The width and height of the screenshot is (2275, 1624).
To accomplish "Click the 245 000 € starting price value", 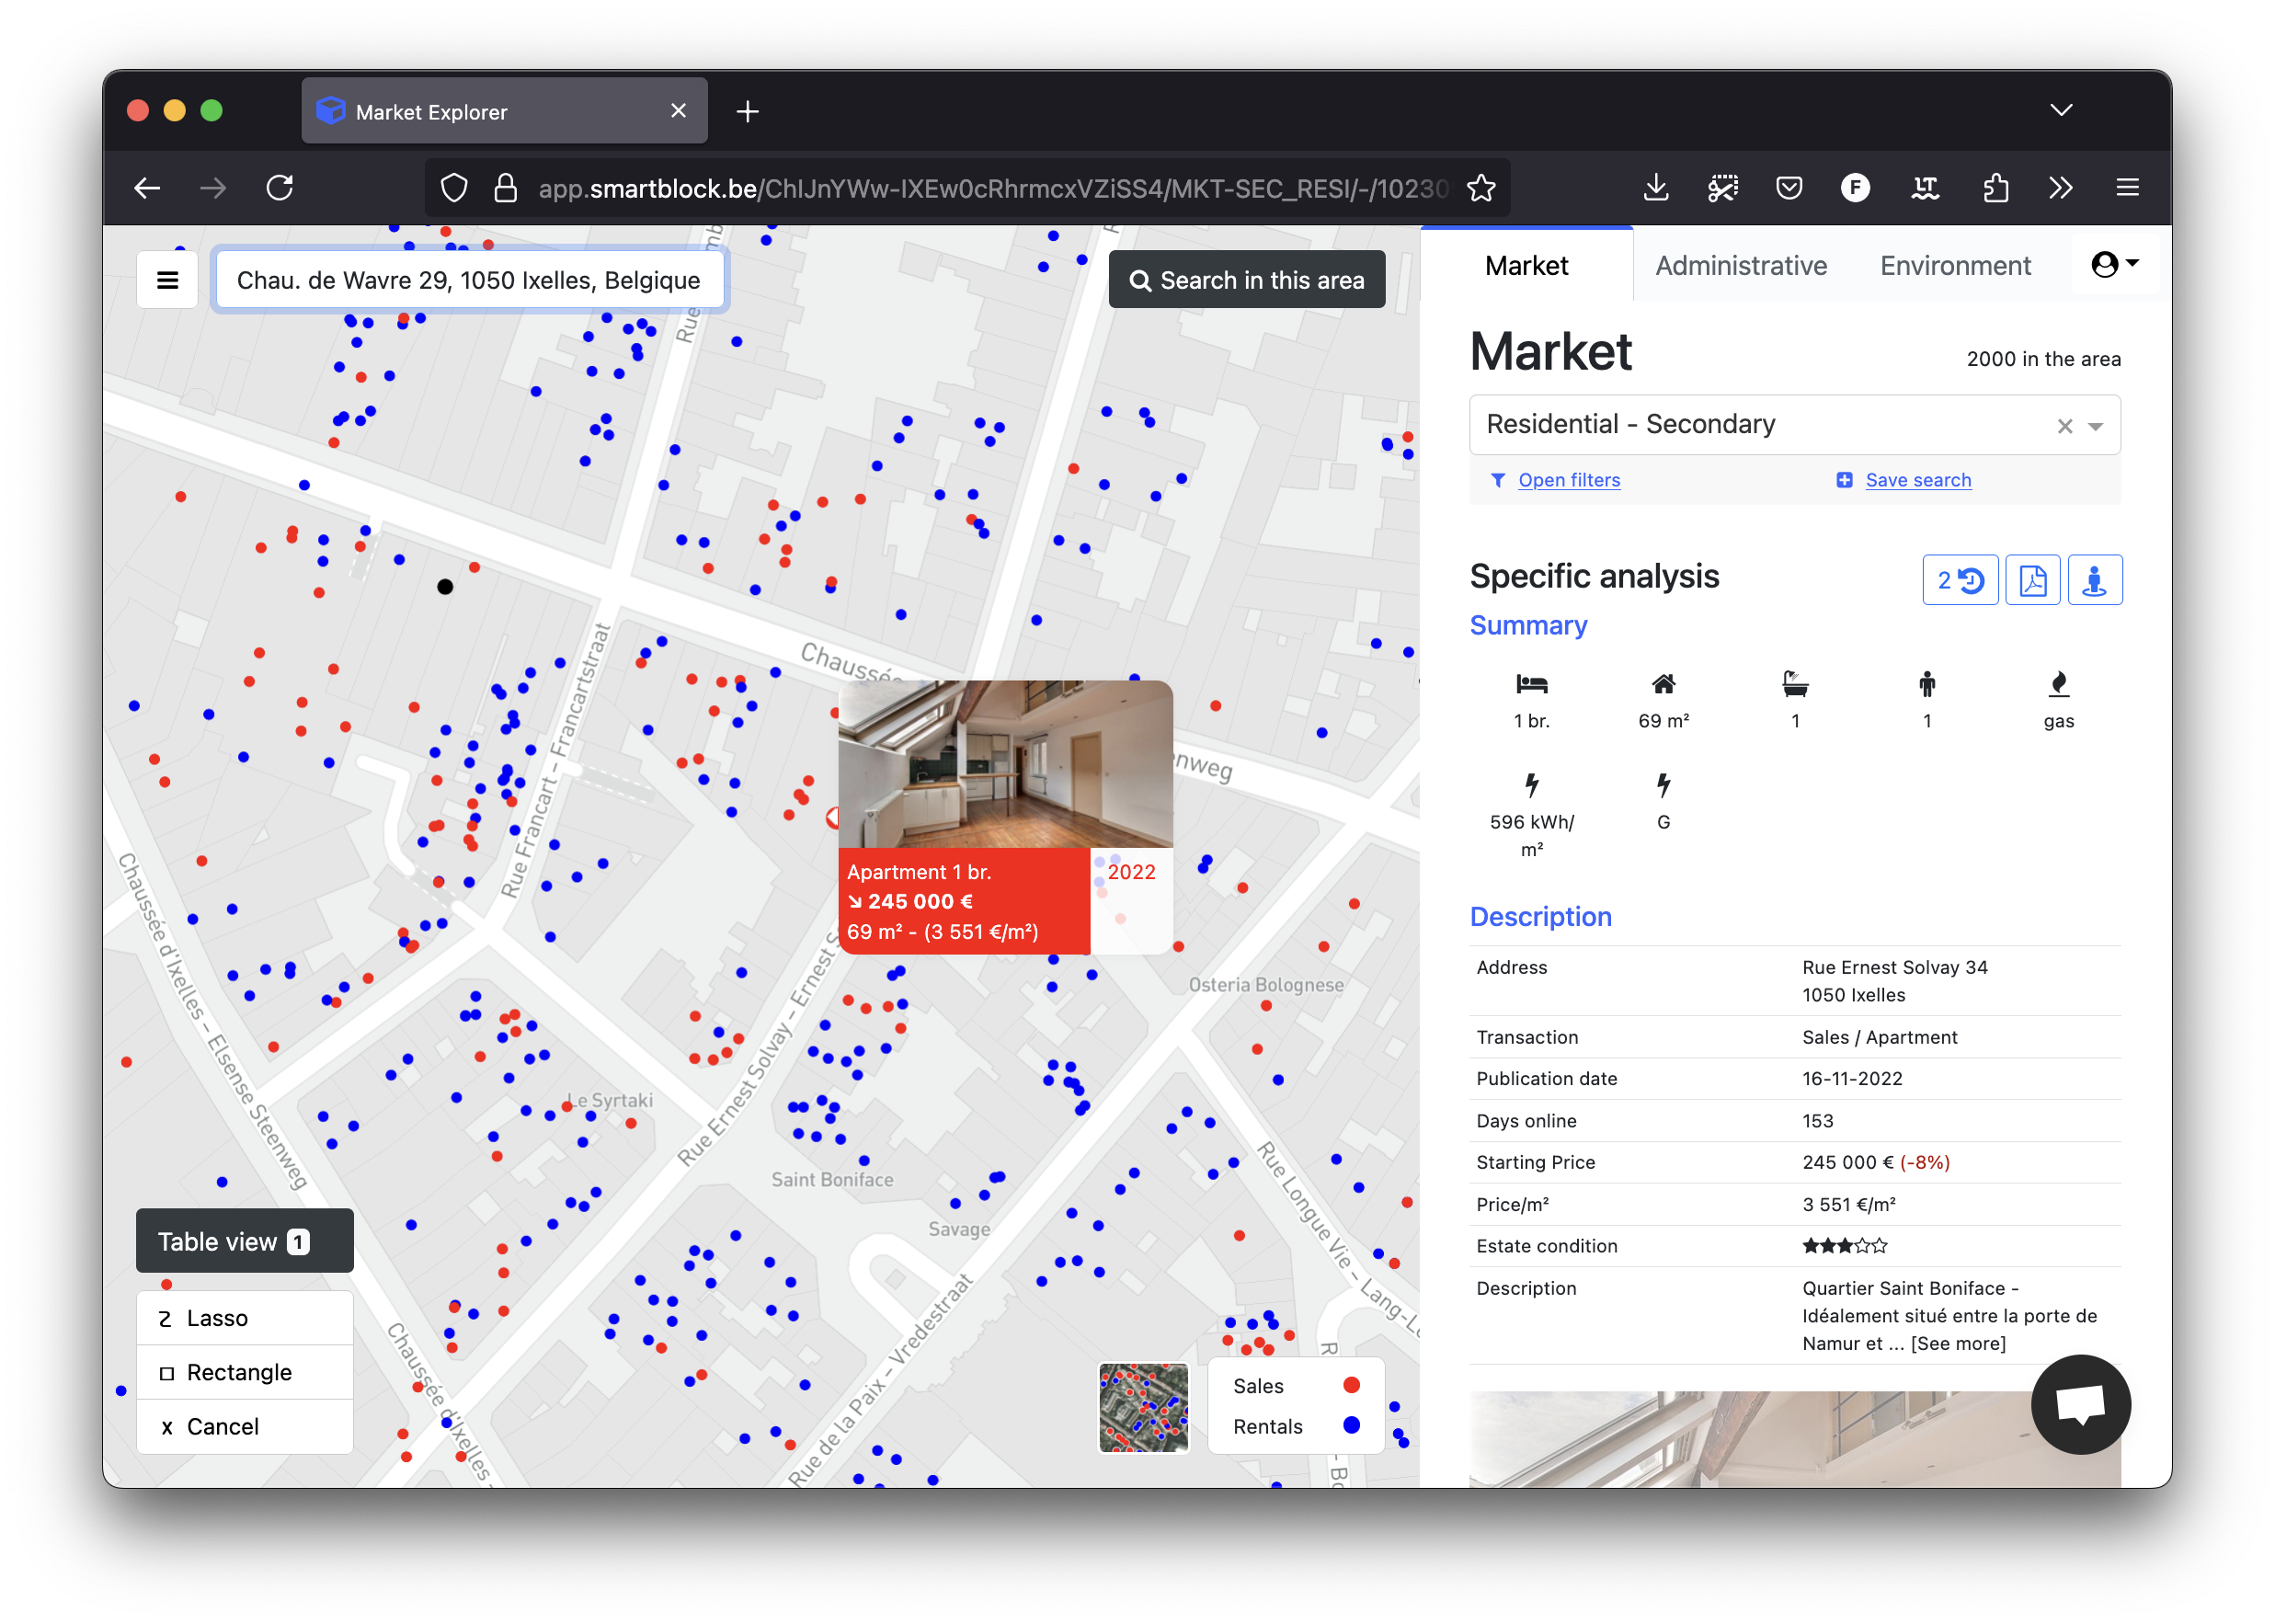I will tap(1847, 1162).
